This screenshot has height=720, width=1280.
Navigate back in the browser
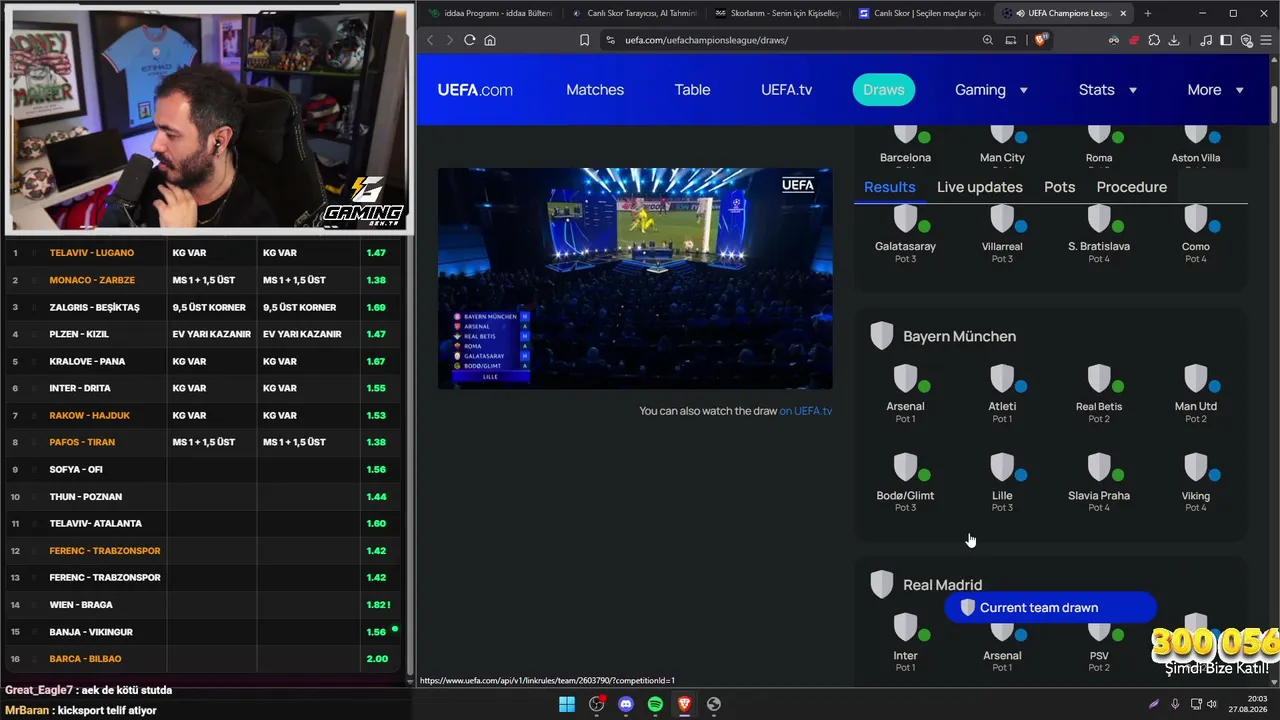point(430,40)
